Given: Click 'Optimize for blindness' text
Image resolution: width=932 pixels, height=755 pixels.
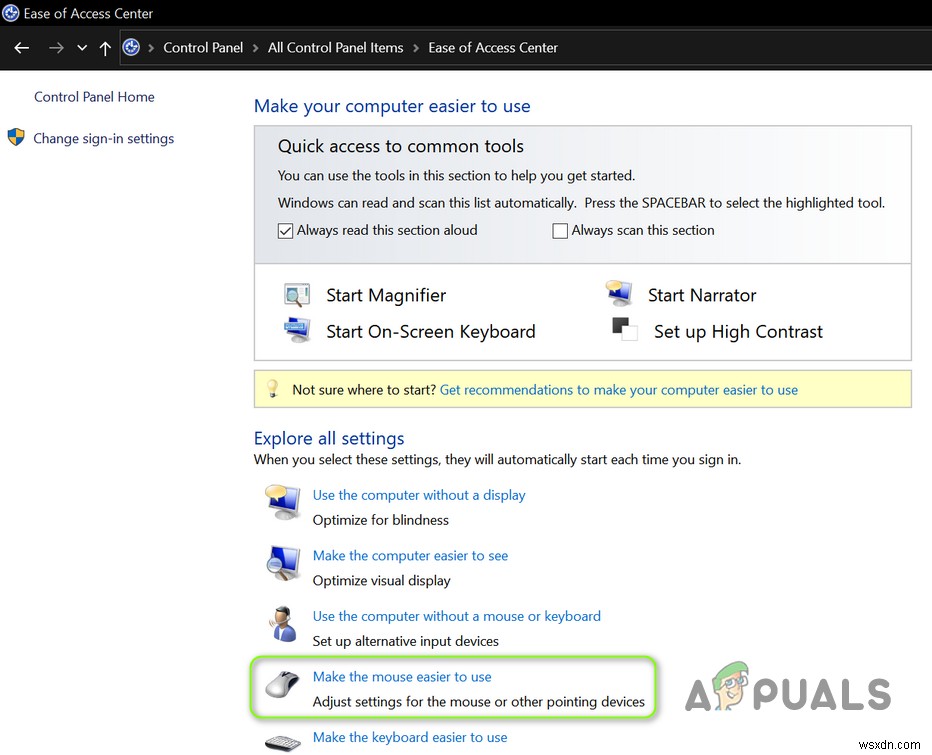Looking at the screenshot, I should 380,520.
